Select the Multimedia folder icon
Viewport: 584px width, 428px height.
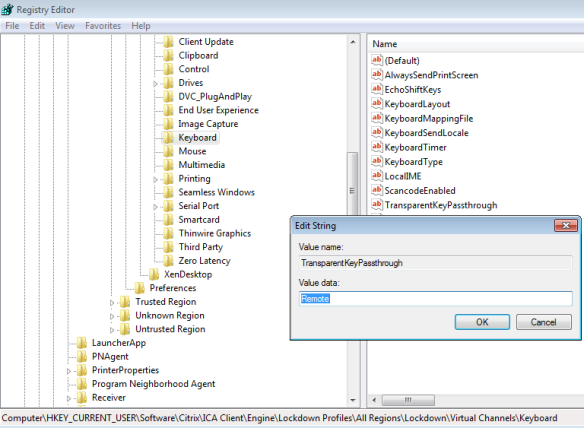pos(168,165)
